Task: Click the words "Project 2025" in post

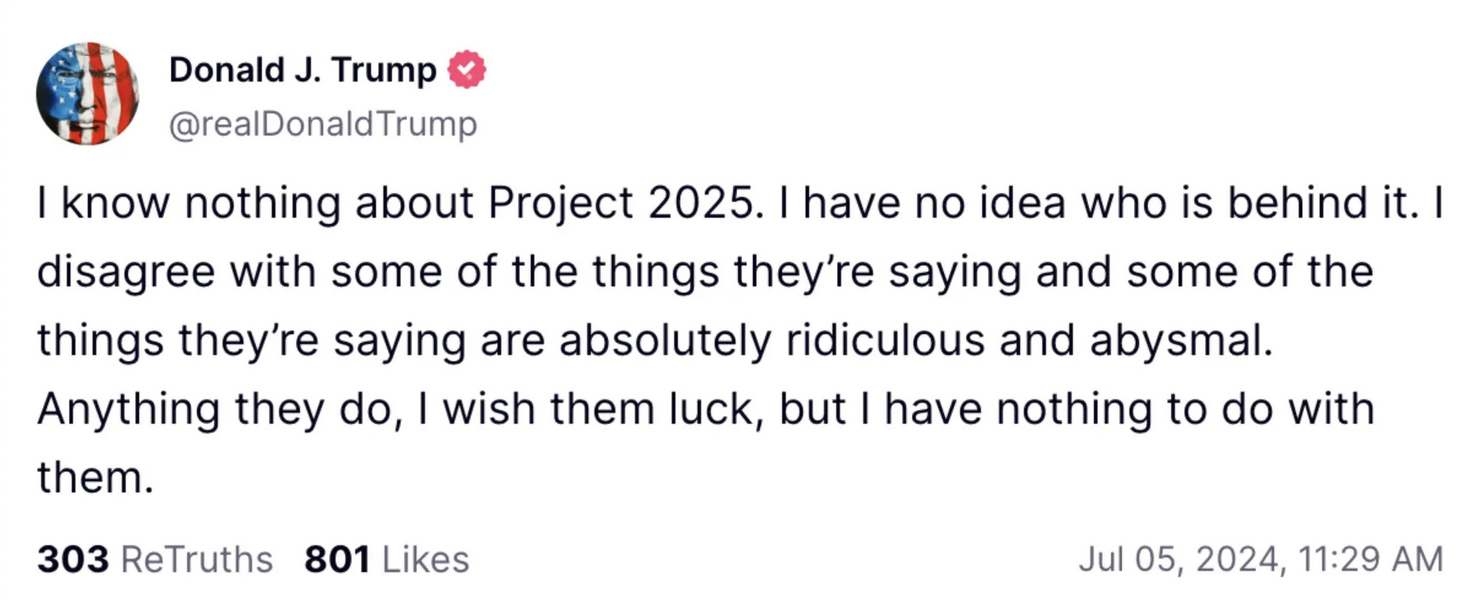Action: [619, 204]
